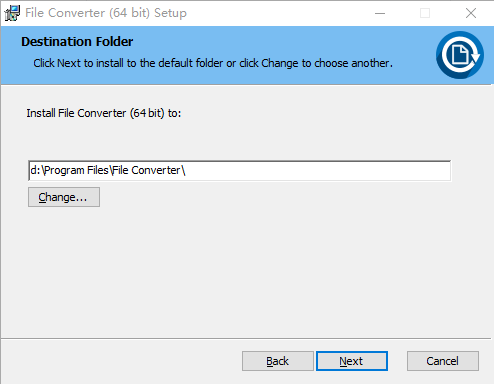Image resolution: width=494 pixels, height=384 pixels.
Task: Click the greyed-out maximize window button
Action: pyautogui.click(x=425, y=13)
